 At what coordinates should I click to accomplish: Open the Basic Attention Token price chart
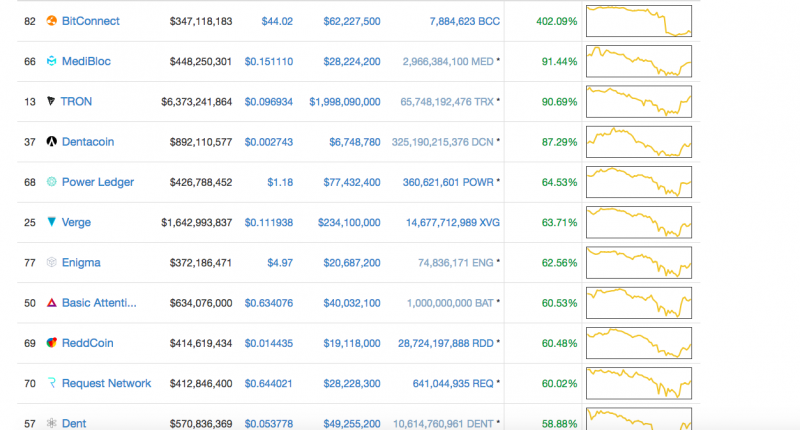639,303
